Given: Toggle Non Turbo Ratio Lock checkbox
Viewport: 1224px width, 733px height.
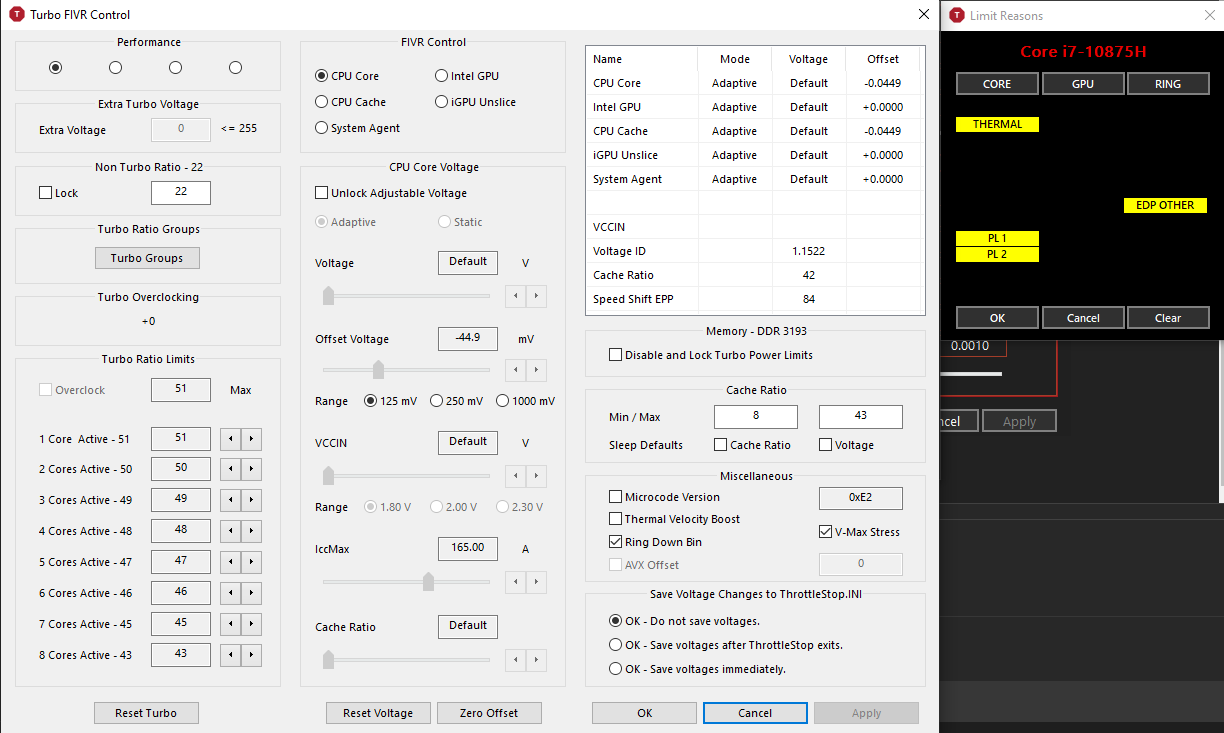Looking at the screenshot, I should coord(59,193).
